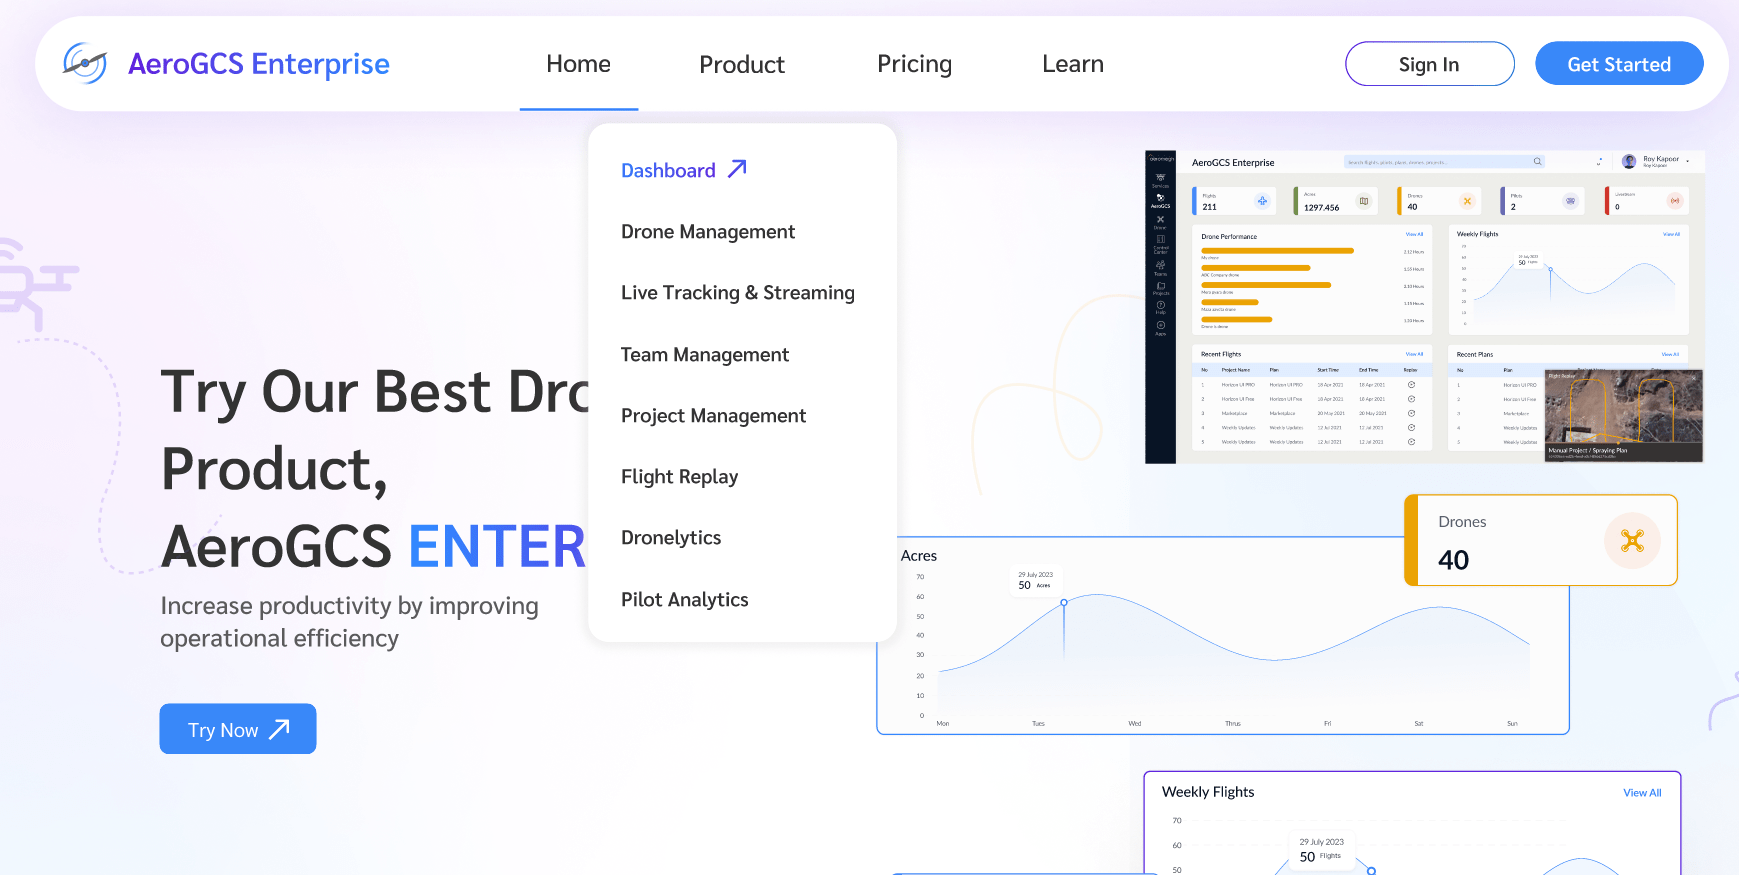Screen dimensions: 1739x875
Task: Click Help icon in dashboard preview sidebar
Action: coord(1160,307)
